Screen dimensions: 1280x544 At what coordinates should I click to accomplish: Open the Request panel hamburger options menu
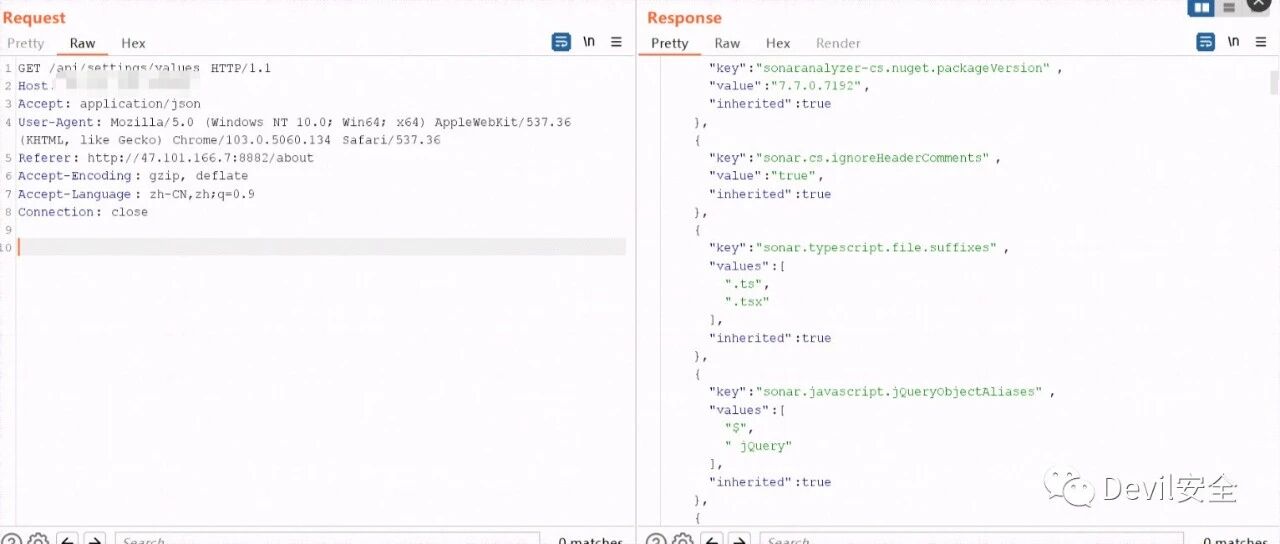(x=616, y=42)
